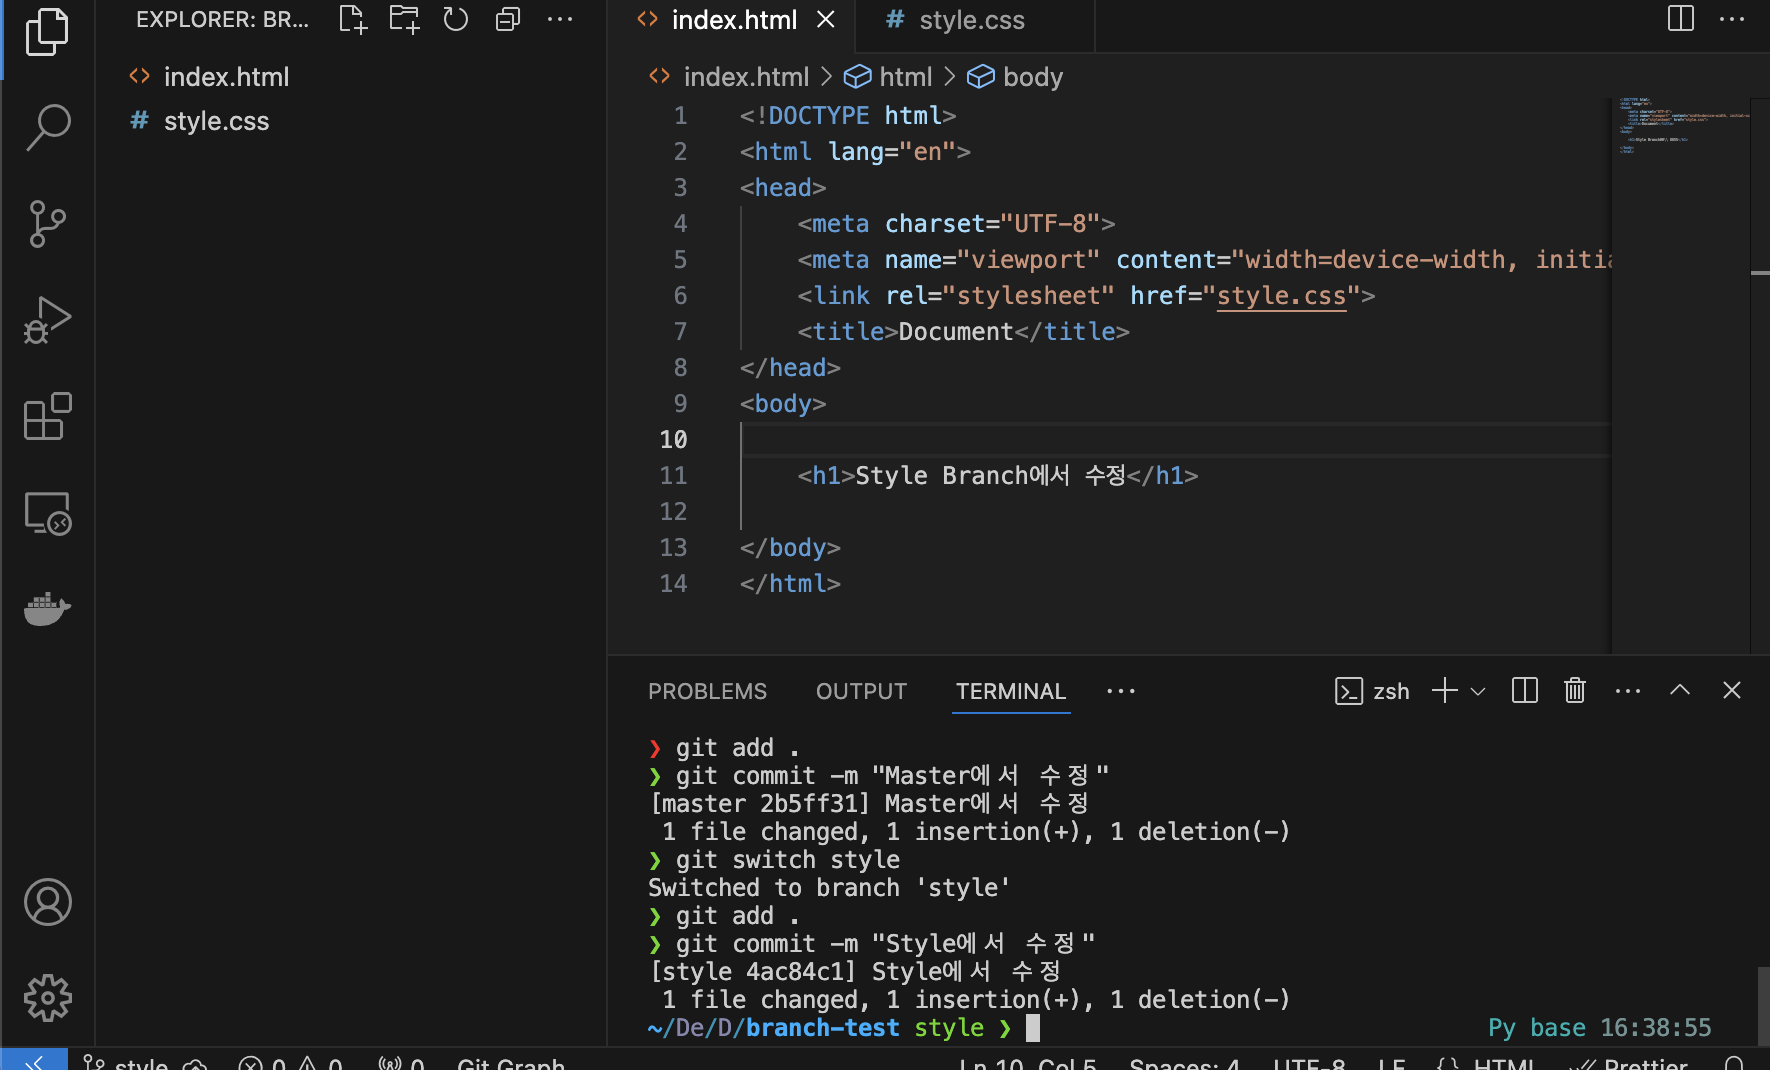Click the Git Graph status bar button
The image size is (1770, 1070).
(x=511, y=1063)
